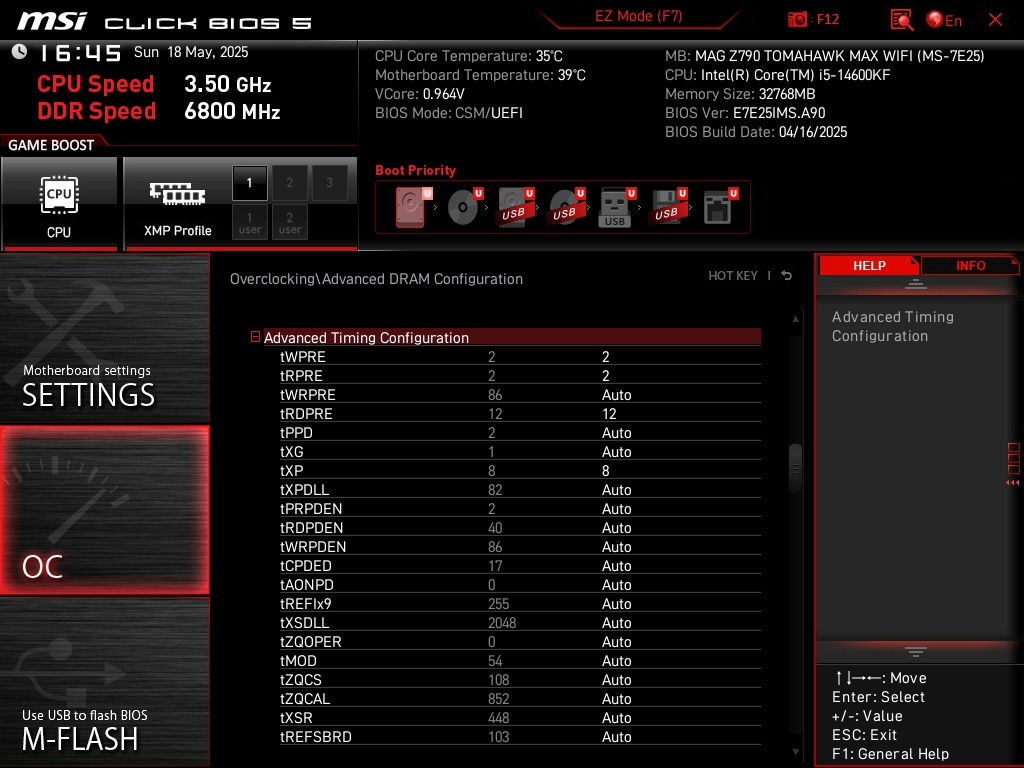Collapse Advanced Timing Configuration section
The width and height of the screenshot is (1024, 768).
(x=255, y=337)
